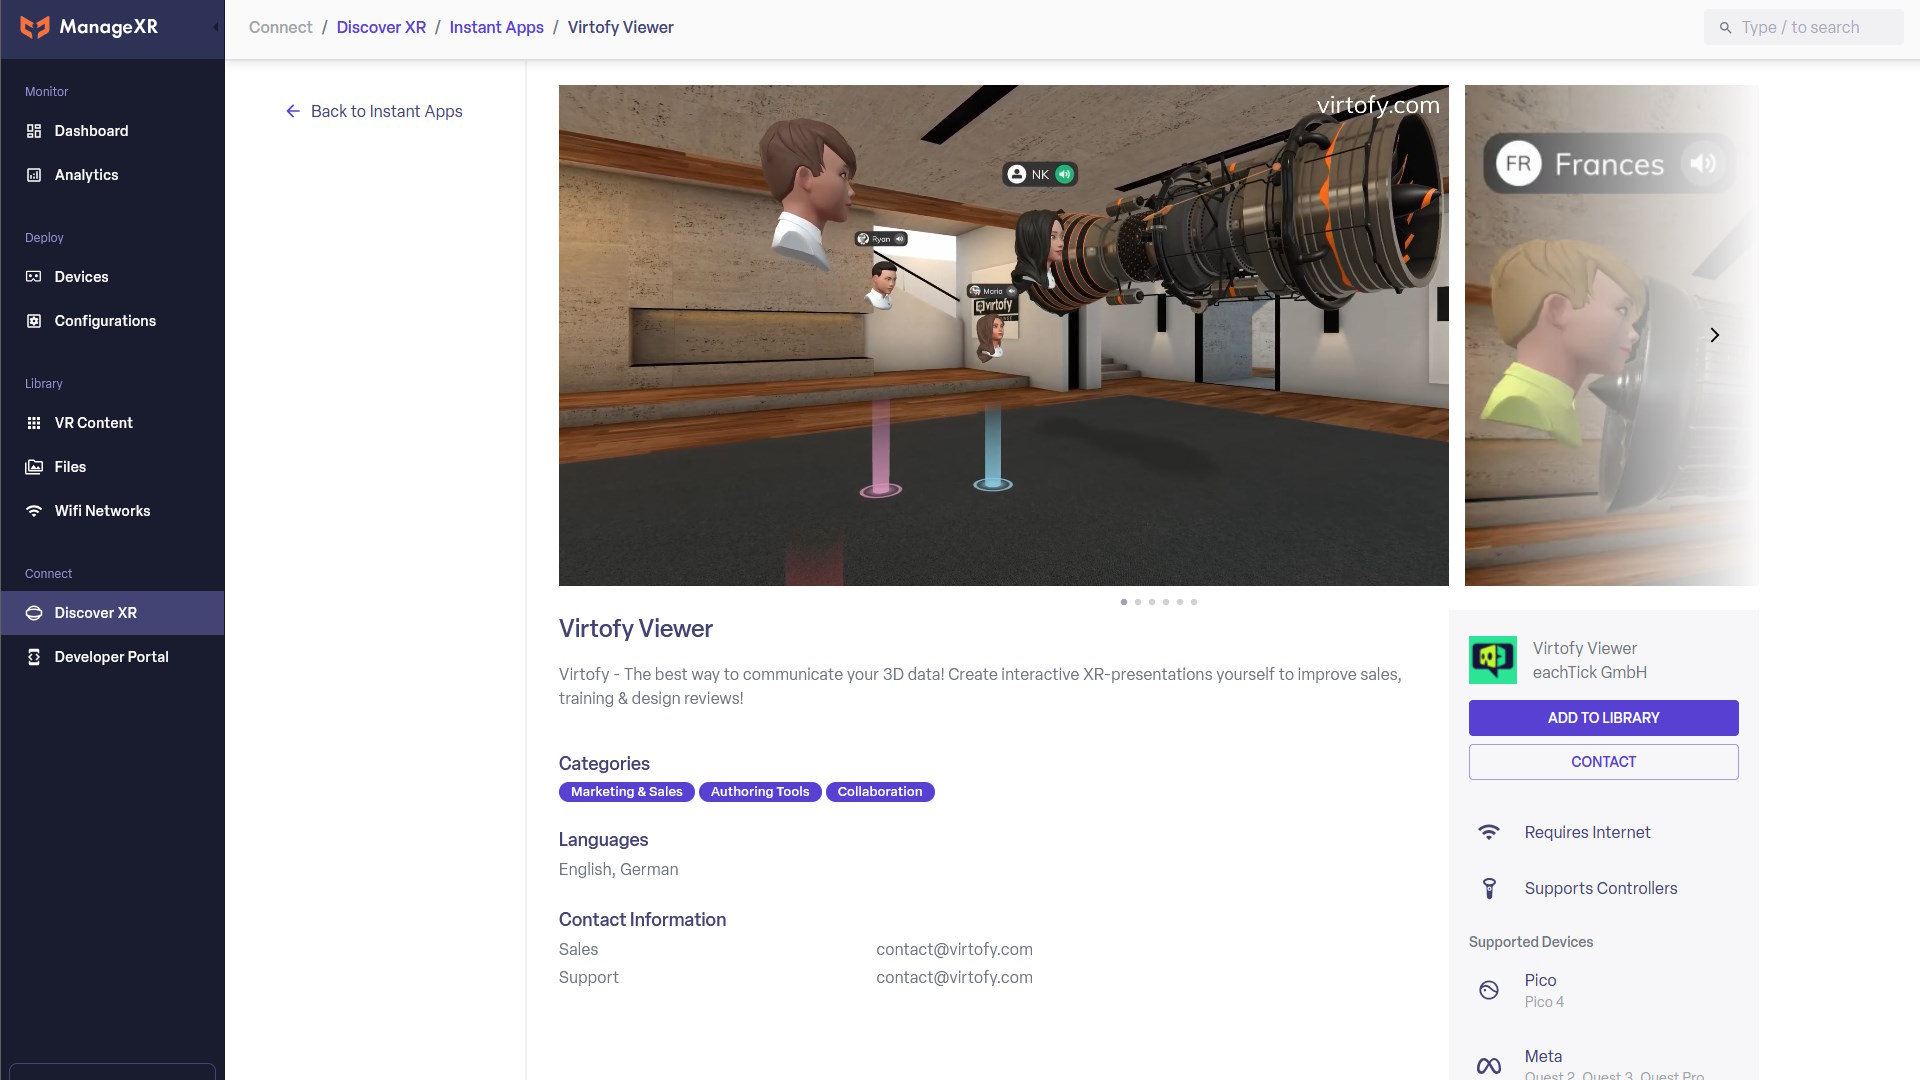1920x1080 pixels.
Task: Advance carousel with the next chevron
Action: pyautogui.click(x=1714, y=335)
